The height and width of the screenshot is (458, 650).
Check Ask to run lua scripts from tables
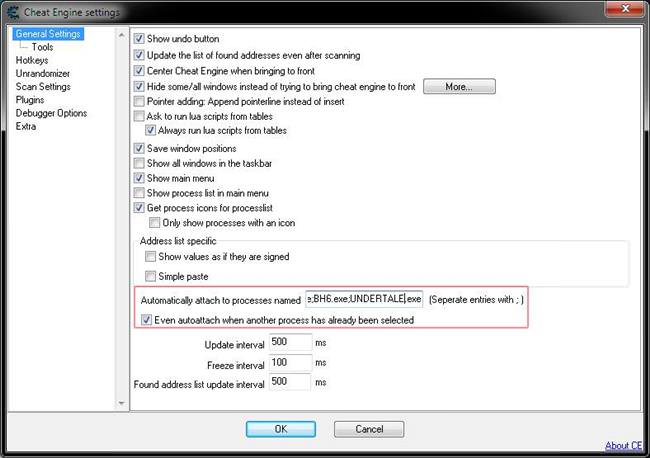[x=139, y=116]
